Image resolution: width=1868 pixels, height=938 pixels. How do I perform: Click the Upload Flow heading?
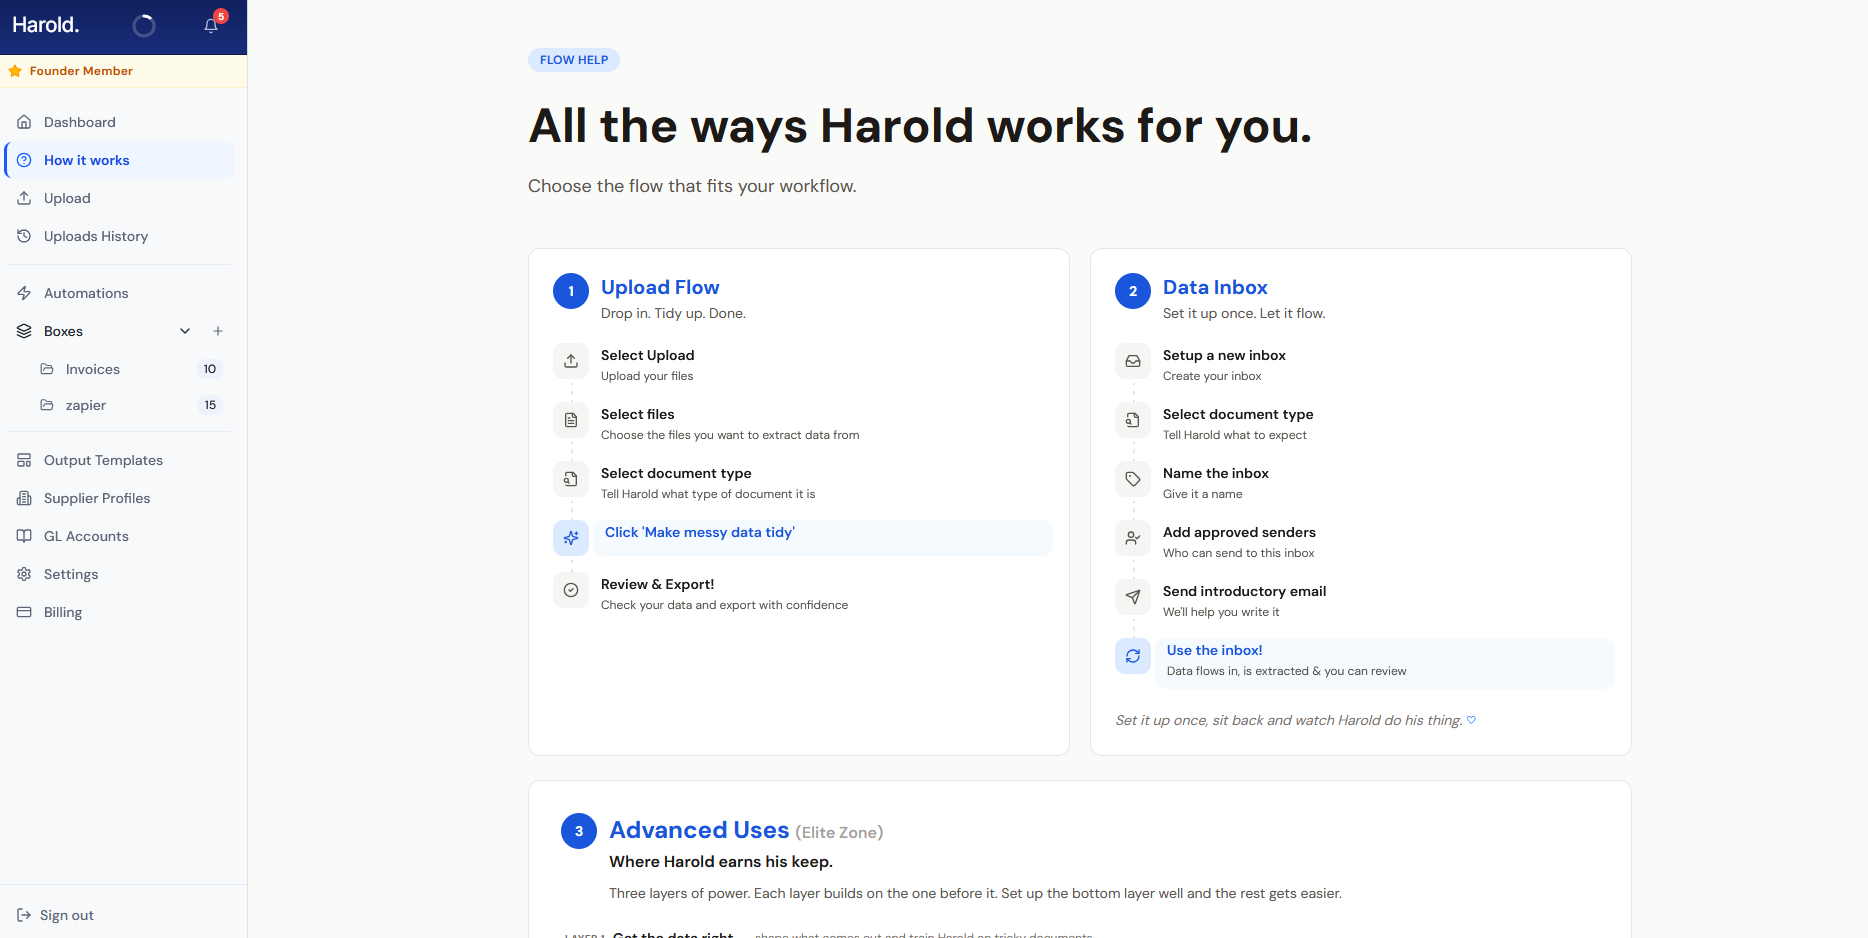point(660,288)
